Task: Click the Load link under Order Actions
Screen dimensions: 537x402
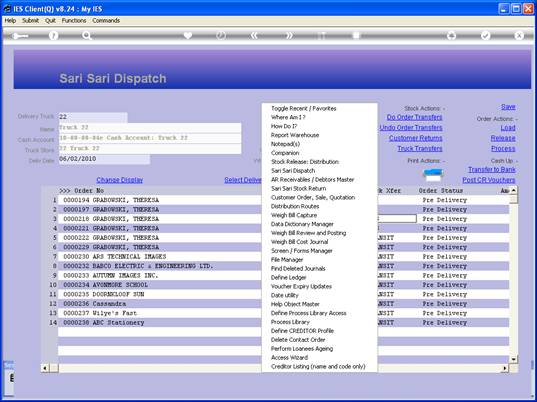Action: [x=508, y=128]
